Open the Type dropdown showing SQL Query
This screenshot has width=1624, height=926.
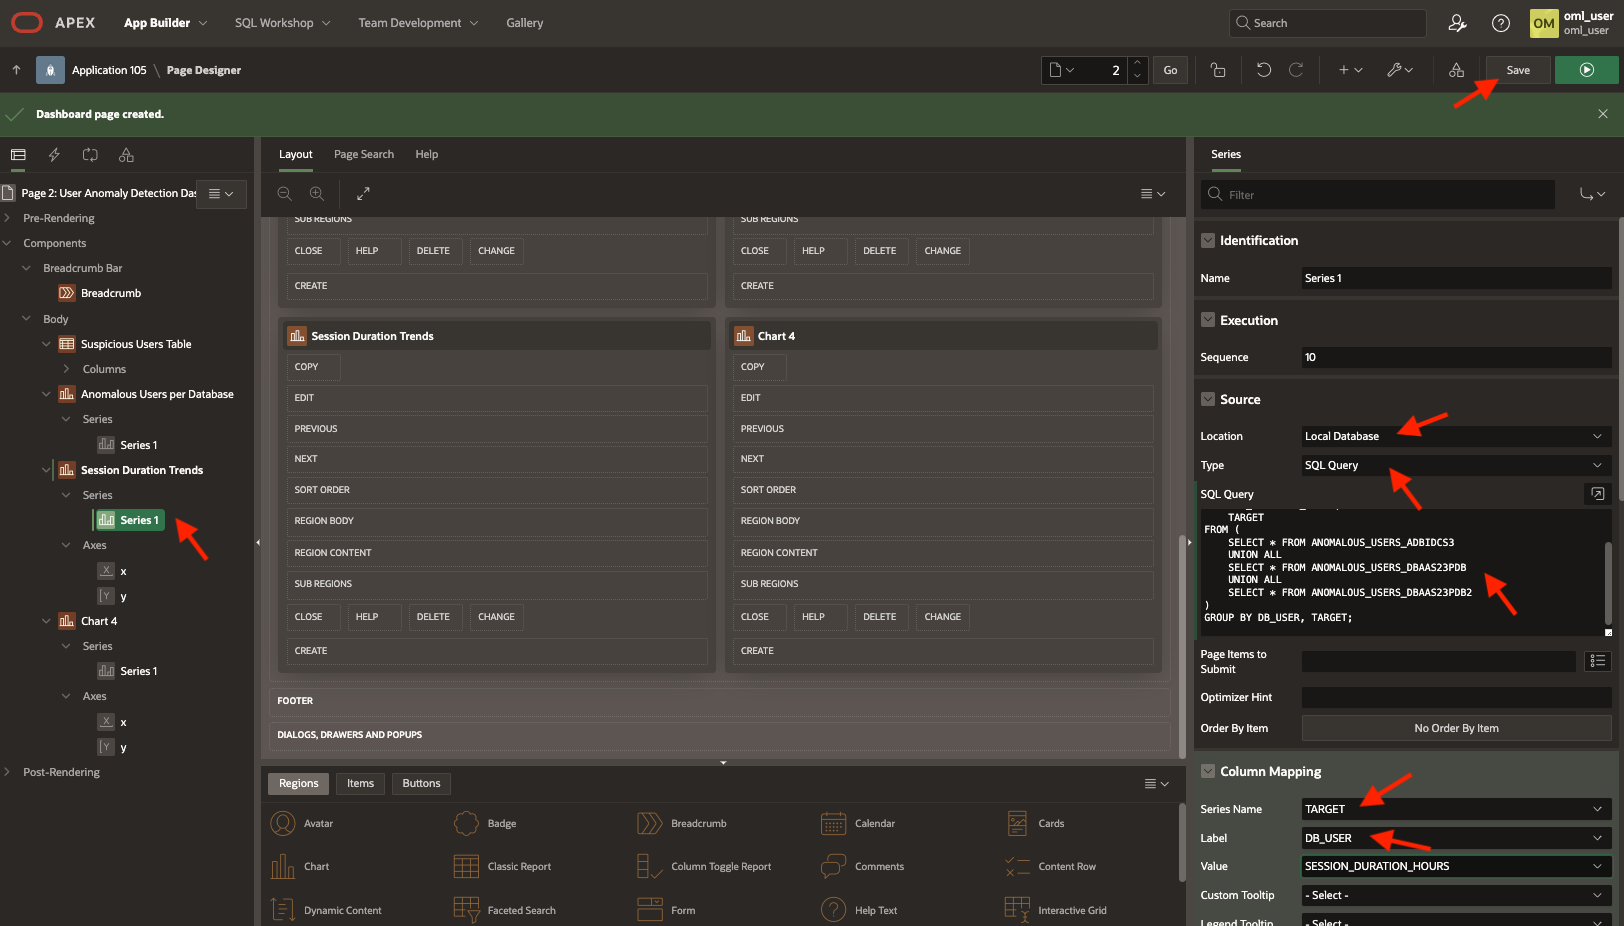point(1456,465)
